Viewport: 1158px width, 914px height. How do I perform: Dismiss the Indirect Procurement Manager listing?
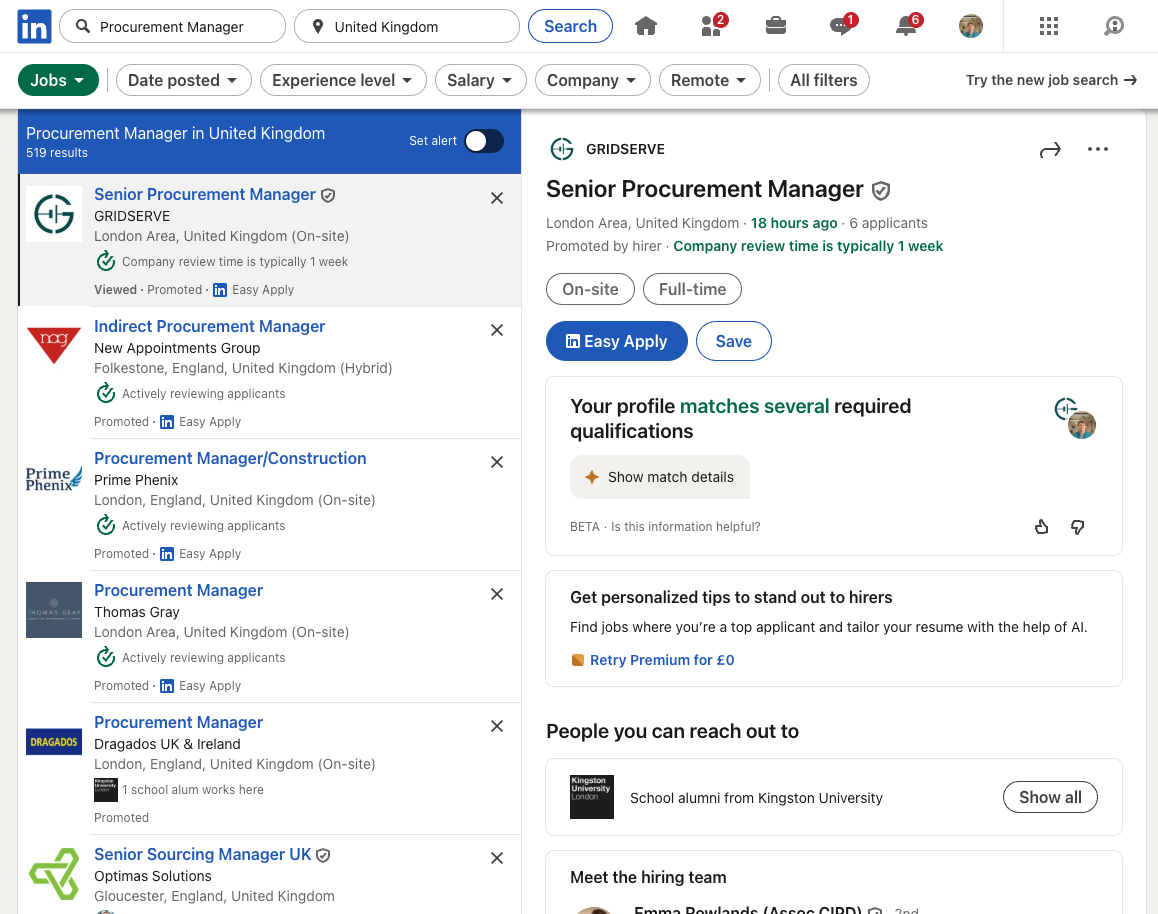[497, 330]
